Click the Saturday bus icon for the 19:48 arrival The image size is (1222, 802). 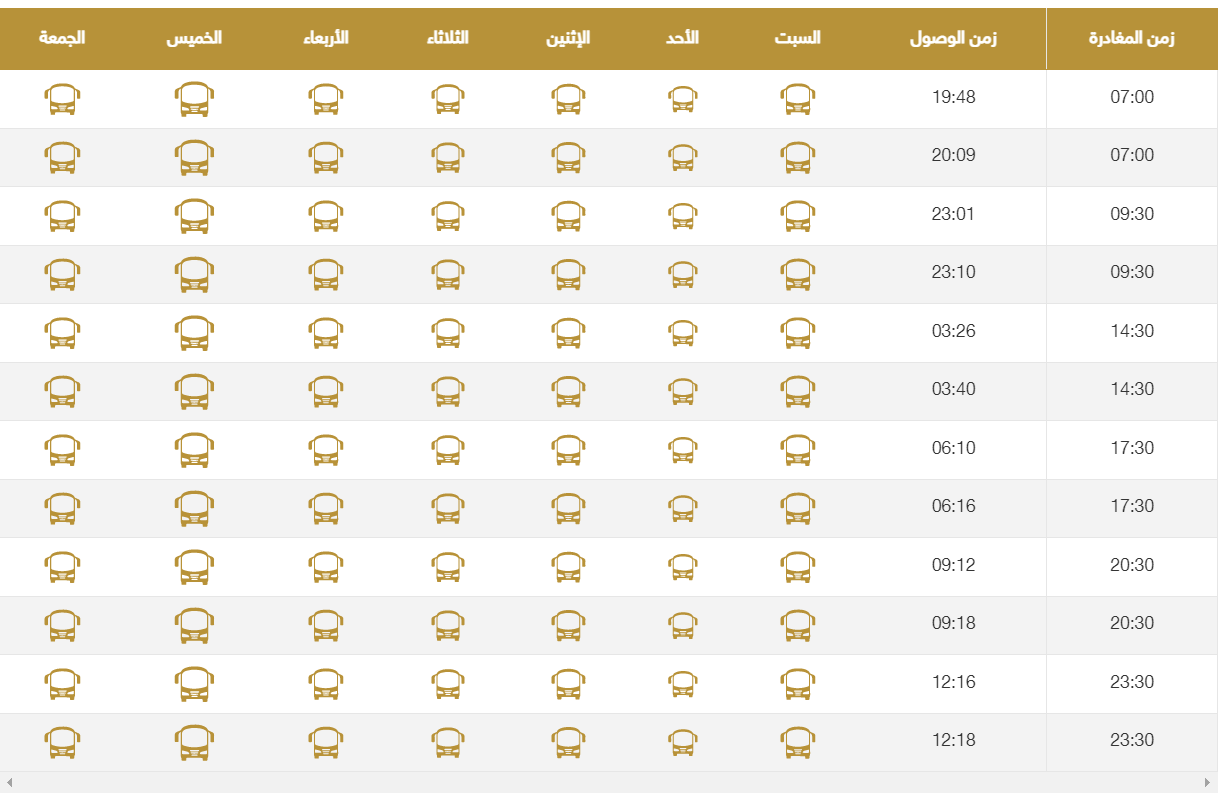click(797, 99)
